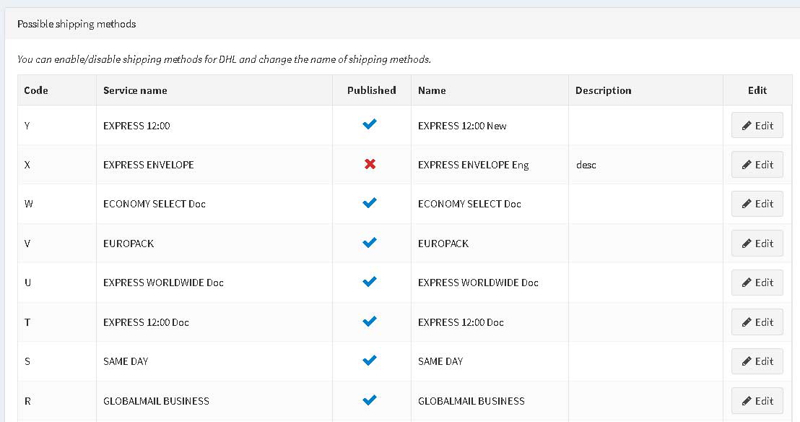Screen dimensions: 800x422
Task: Click published checkmark for SAME DAY
Action: (370, 361)
